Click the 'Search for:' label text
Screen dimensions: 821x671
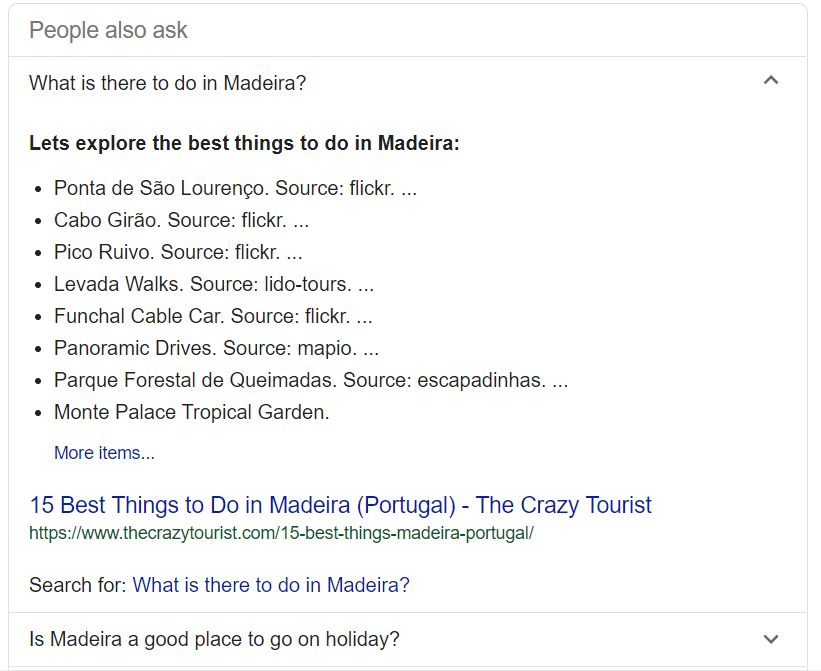point(78,585)
